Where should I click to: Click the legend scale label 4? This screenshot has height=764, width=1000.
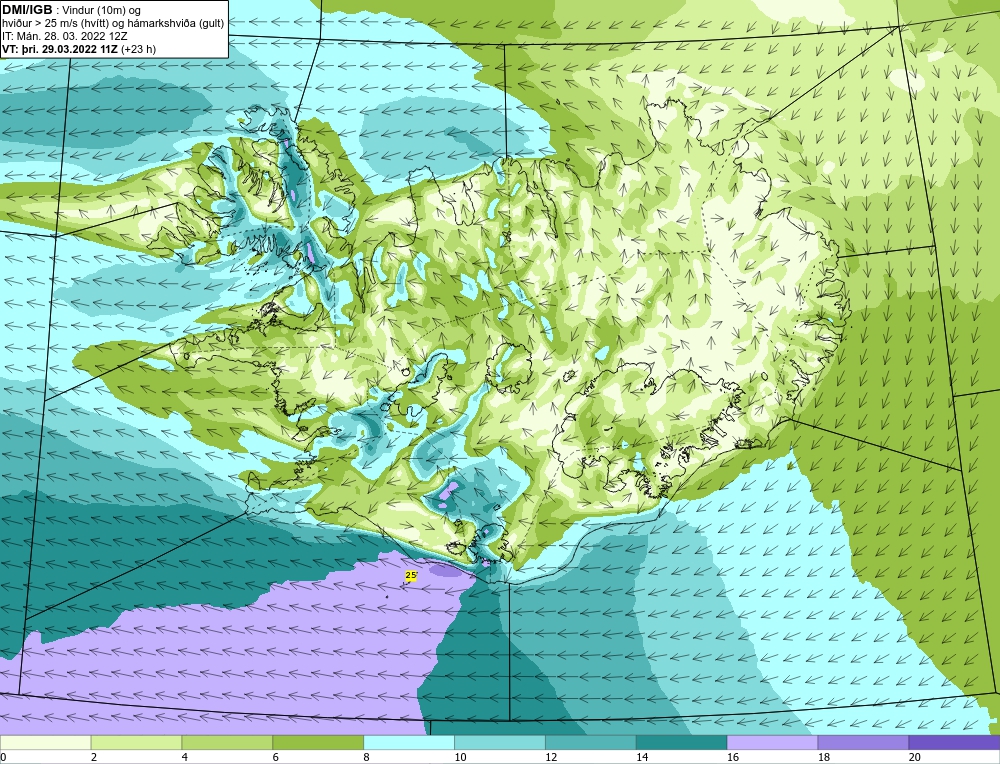pyautogui.click(x=184, y=757)
